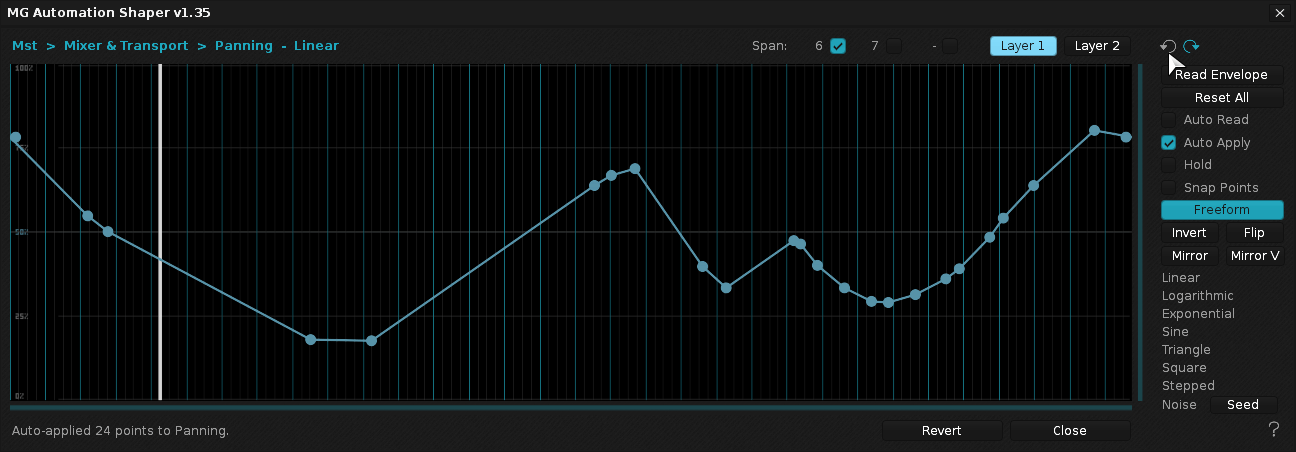Select the first envelope point at far left
The width and height of the screenshot is (1296, 452).
pos(15,137)
